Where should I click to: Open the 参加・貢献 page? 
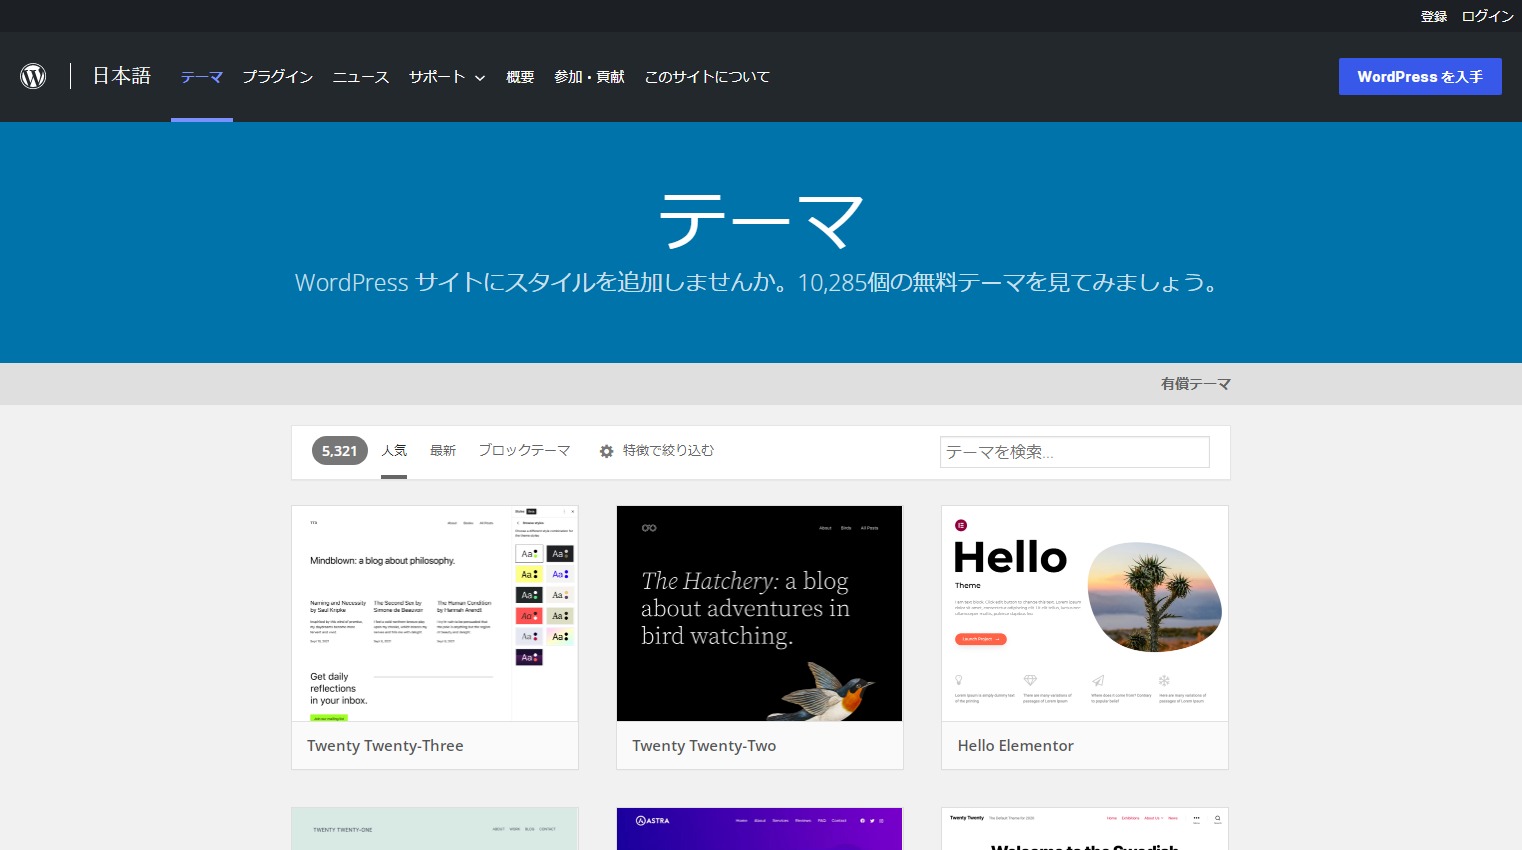click(589, 77)
